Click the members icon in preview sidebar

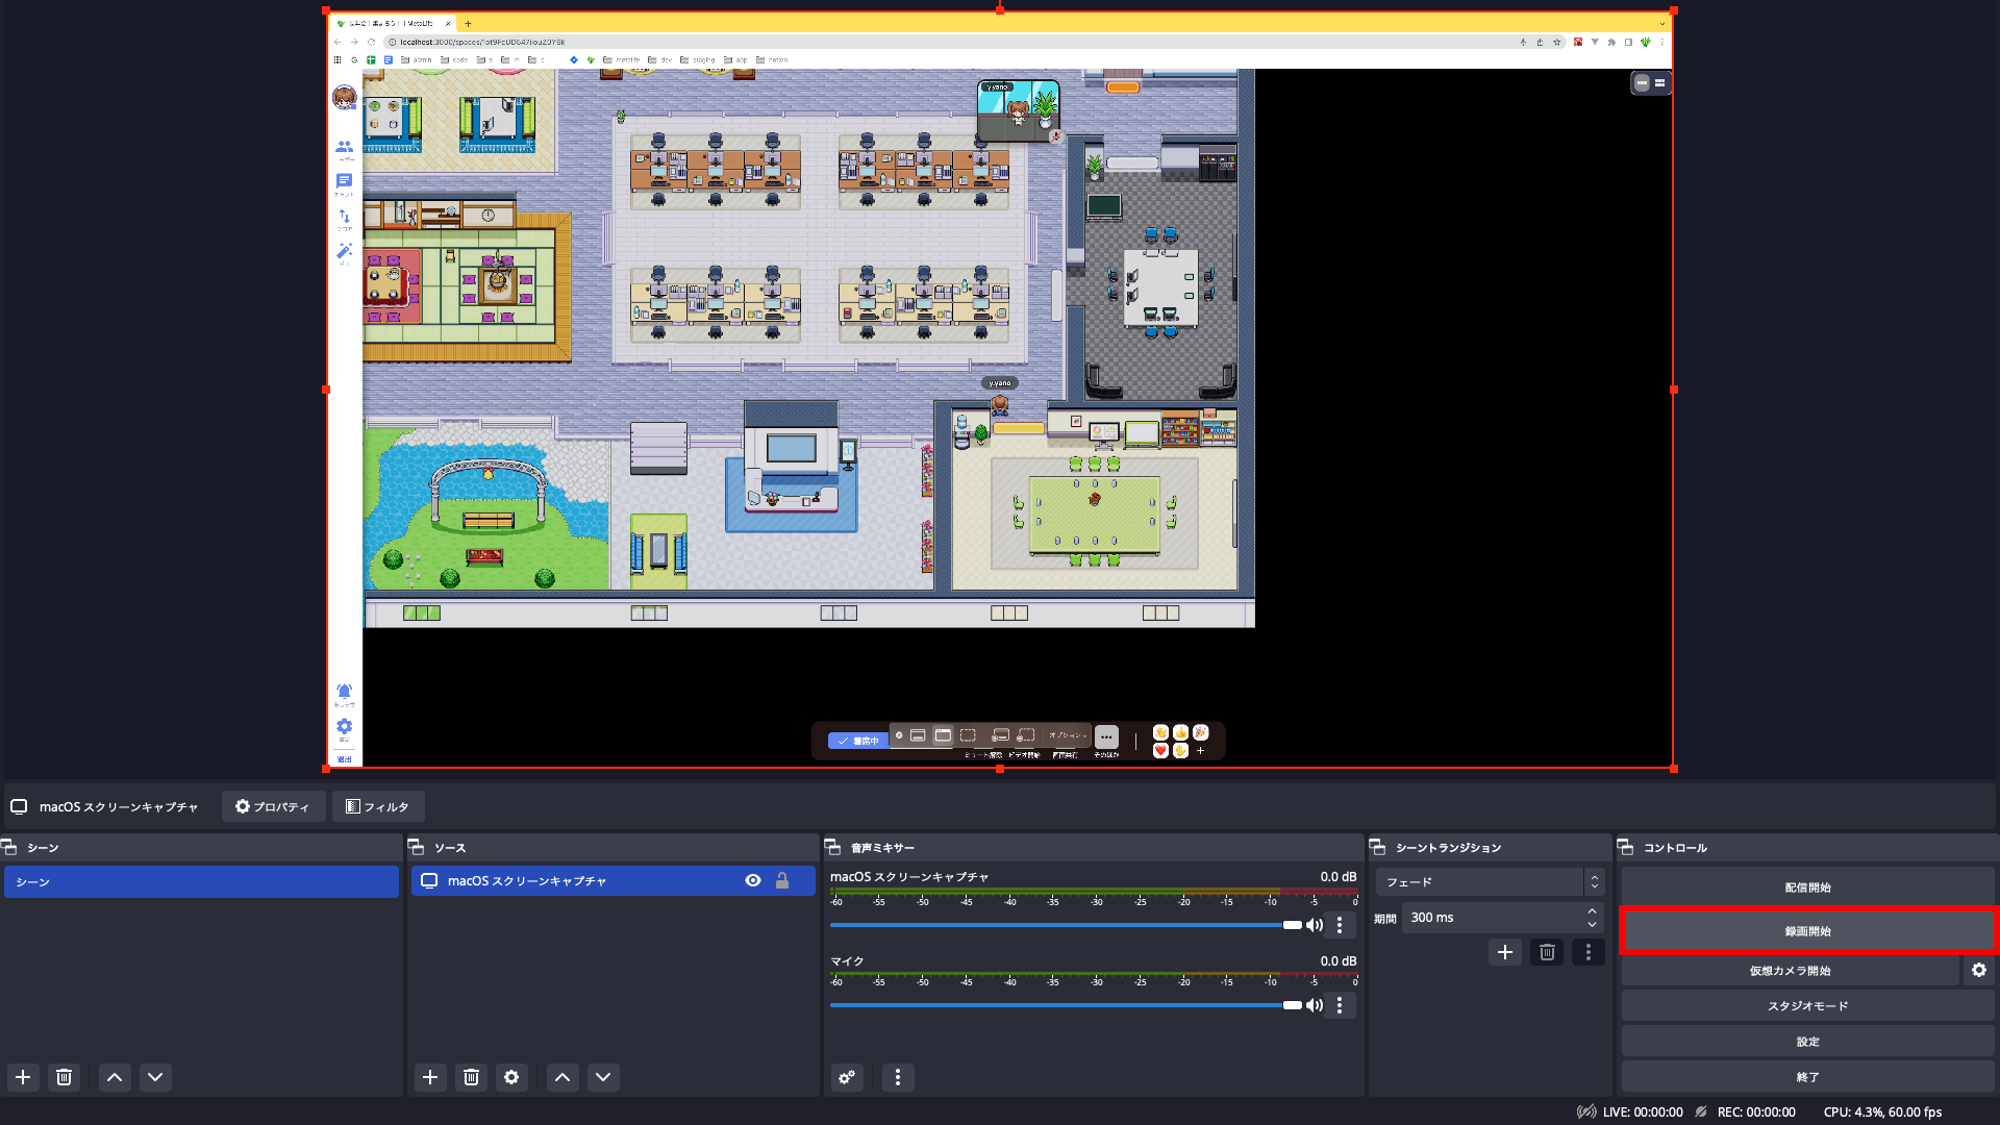[x=344, y=147]
